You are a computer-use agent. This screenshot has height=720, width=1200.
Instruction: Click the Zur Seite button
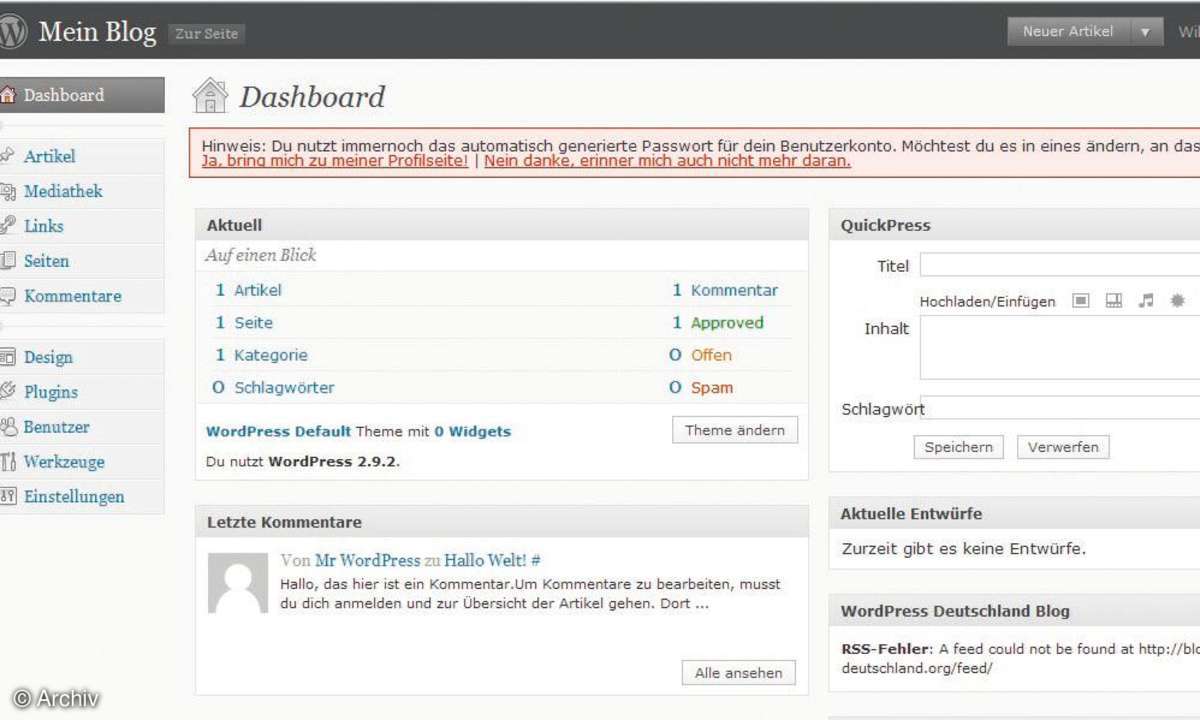tap(207, 33)
